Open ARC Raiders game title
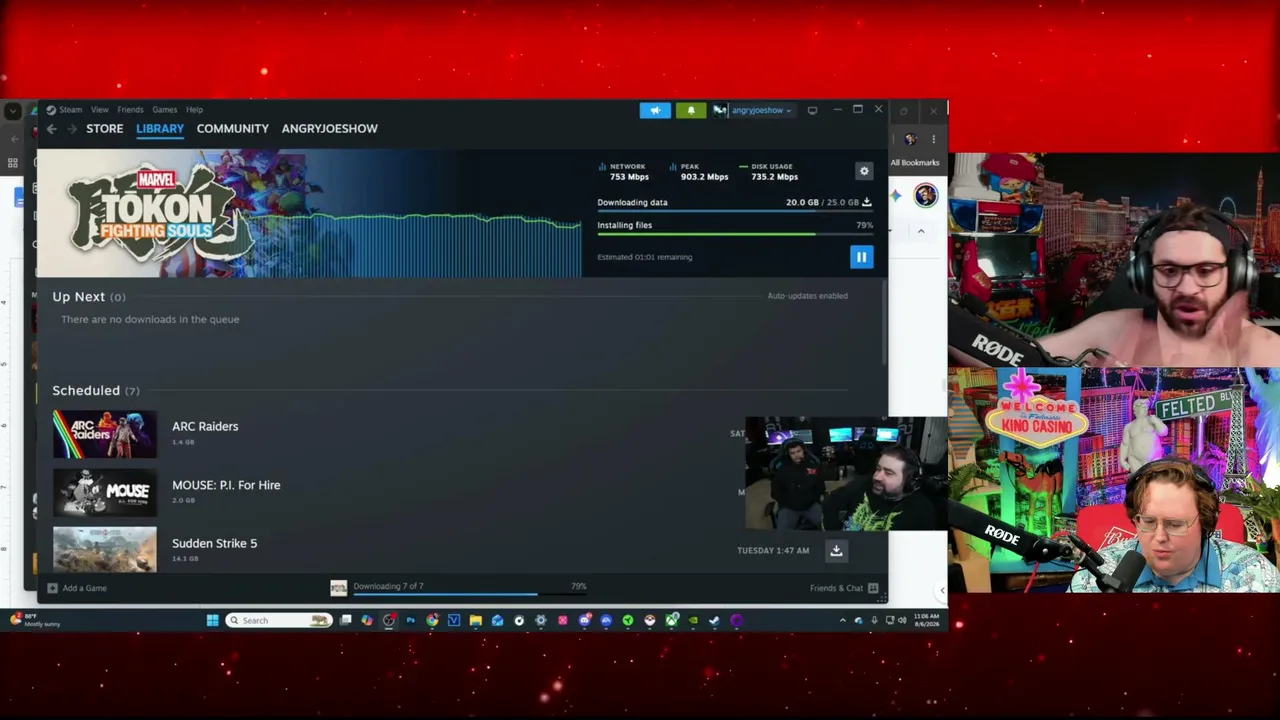 click(x=205, y=426)
